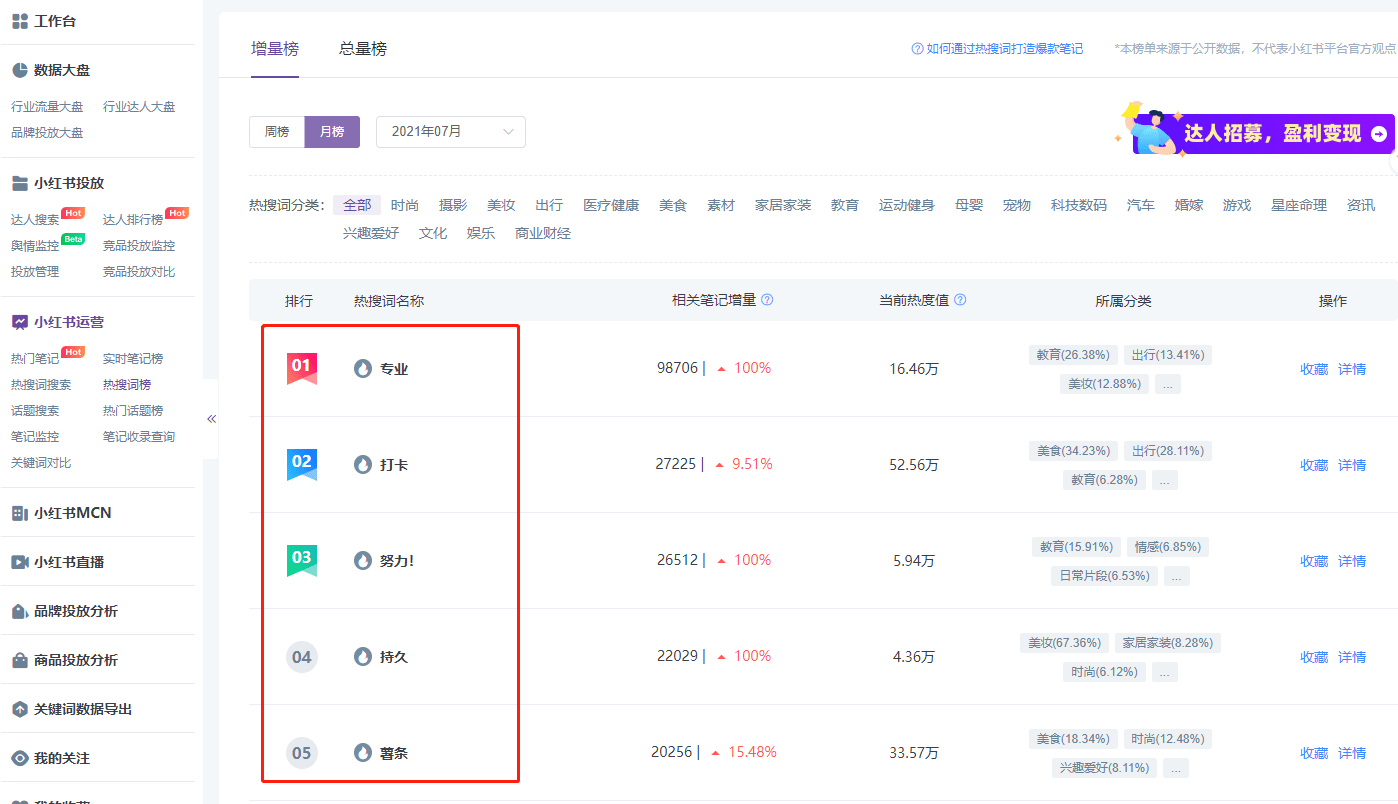Viewport: 1398px width, 804px height.
Task: Expand more categories for the 打卡 row
Action: 1165,480
